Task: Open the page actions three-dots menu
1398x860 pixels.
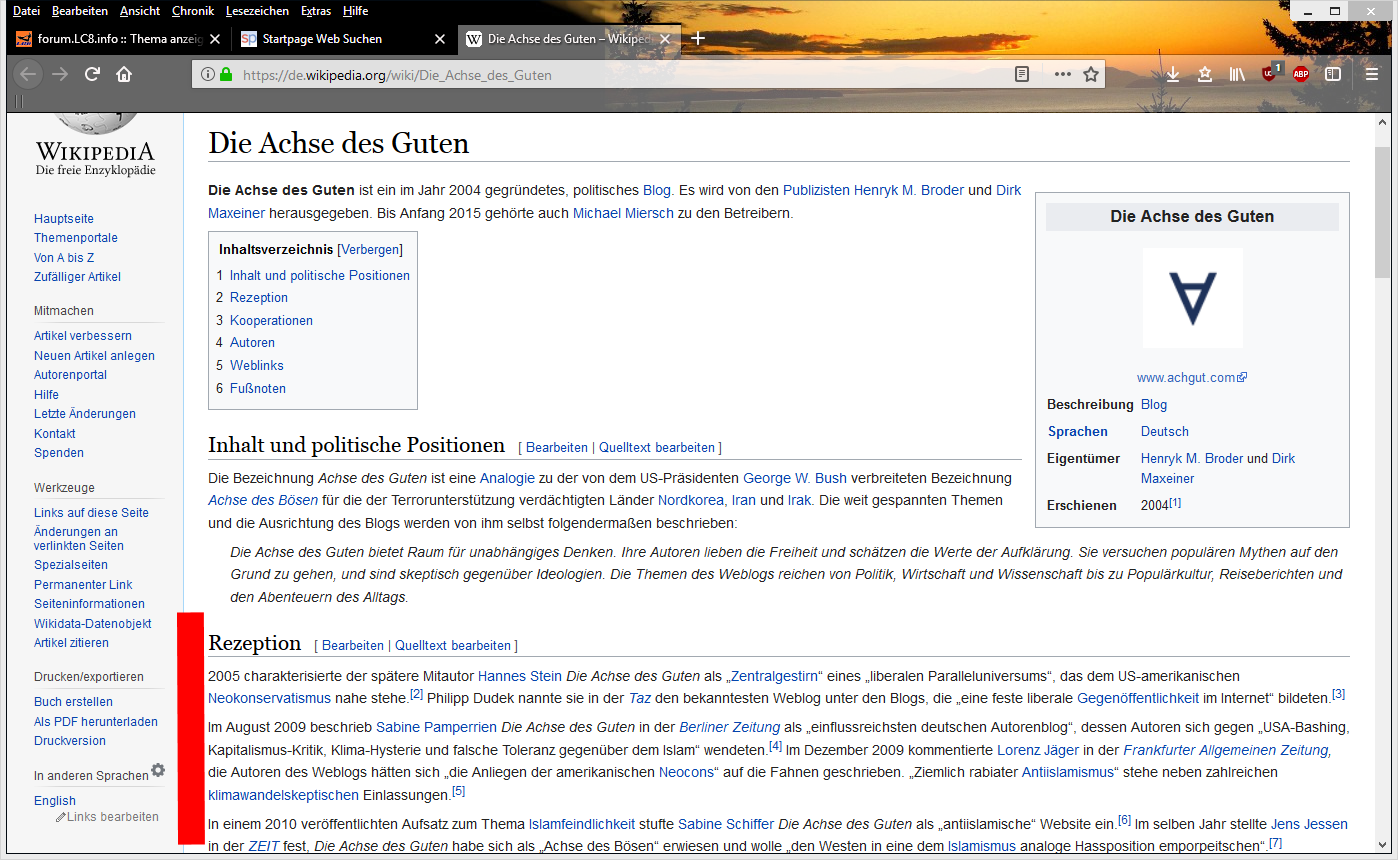Action: [x=1062, y=74]
